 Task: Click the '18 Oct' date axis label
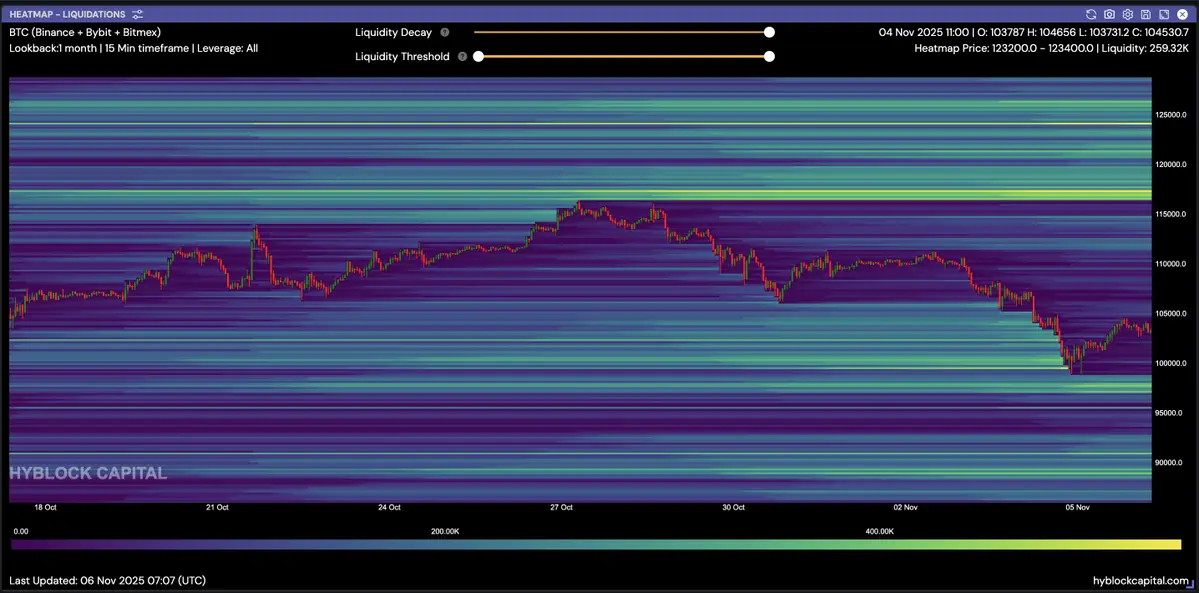tap(45, 507)
